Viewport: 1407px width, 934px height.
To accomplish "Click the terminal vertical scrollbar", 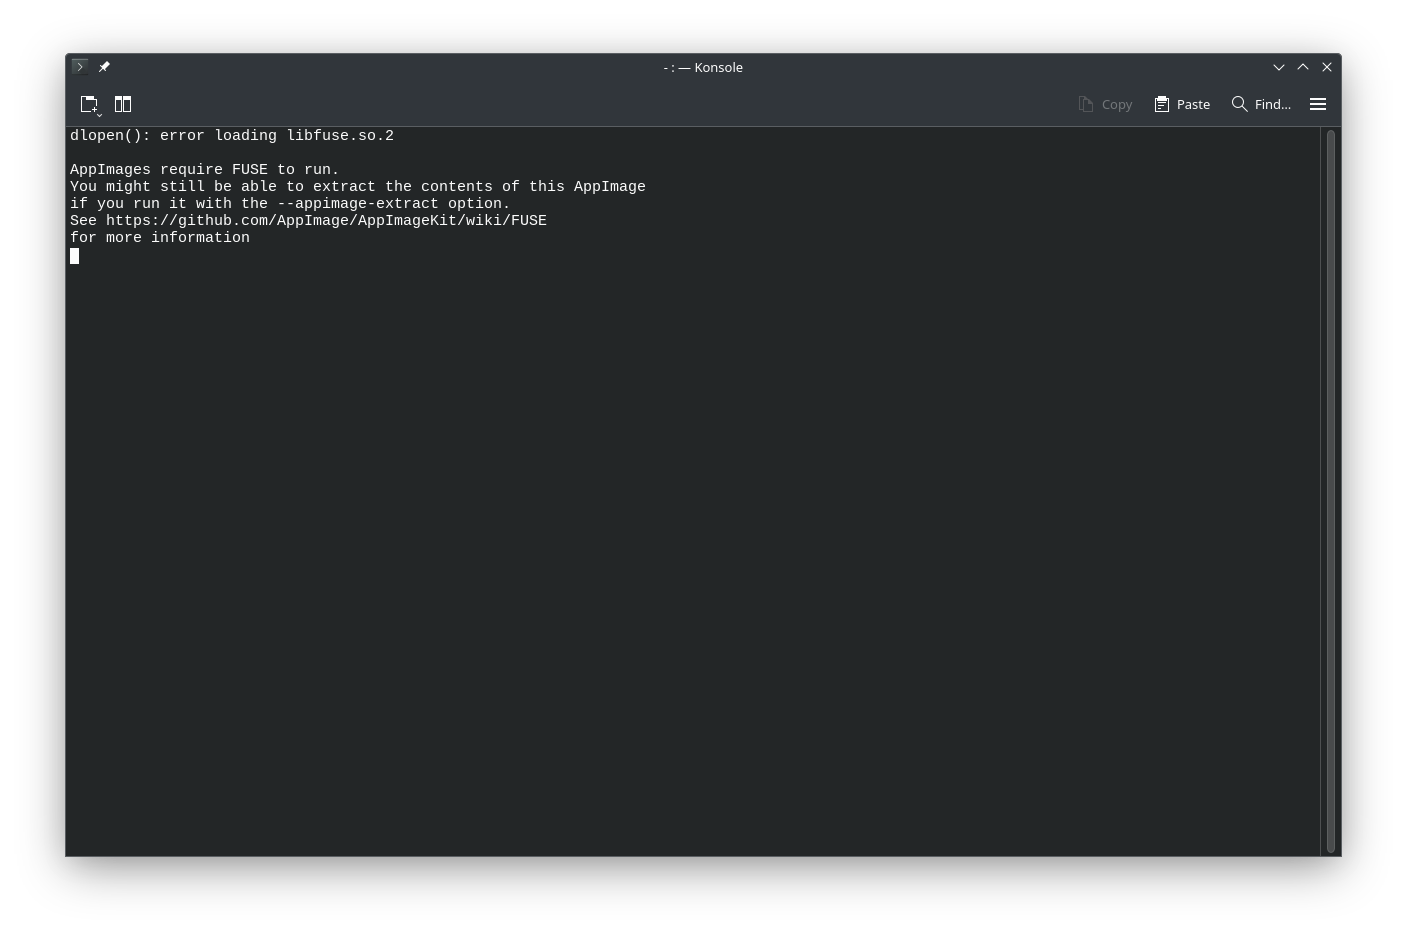I will point(1331,491).
